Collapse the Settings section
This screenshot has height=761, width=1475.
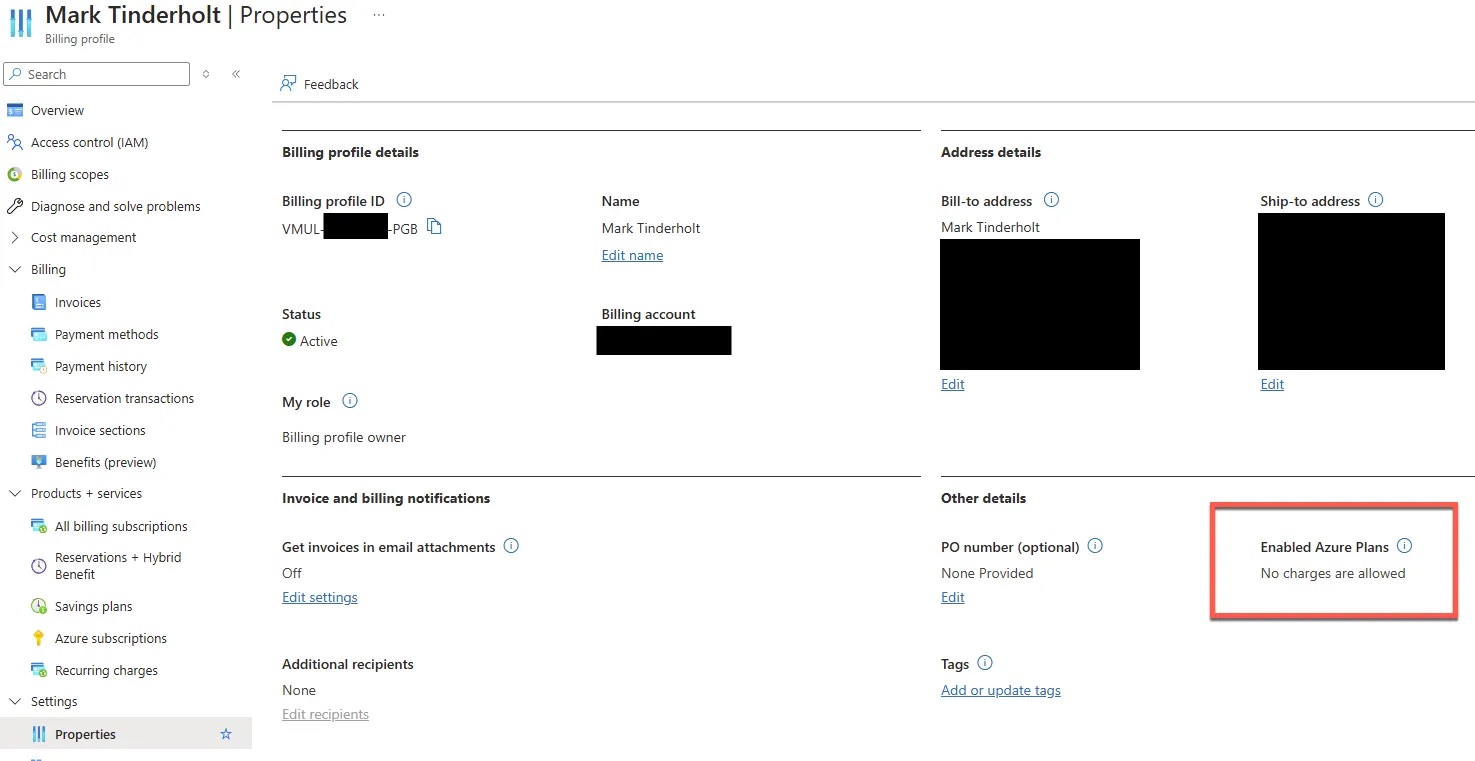click(x=15, y=702)
